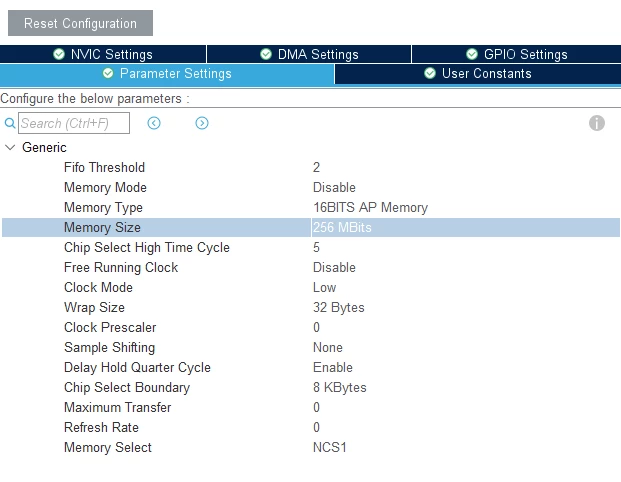Open the Memory Mode Disable value
Screen dimensions: 621x482
[334, 187]
